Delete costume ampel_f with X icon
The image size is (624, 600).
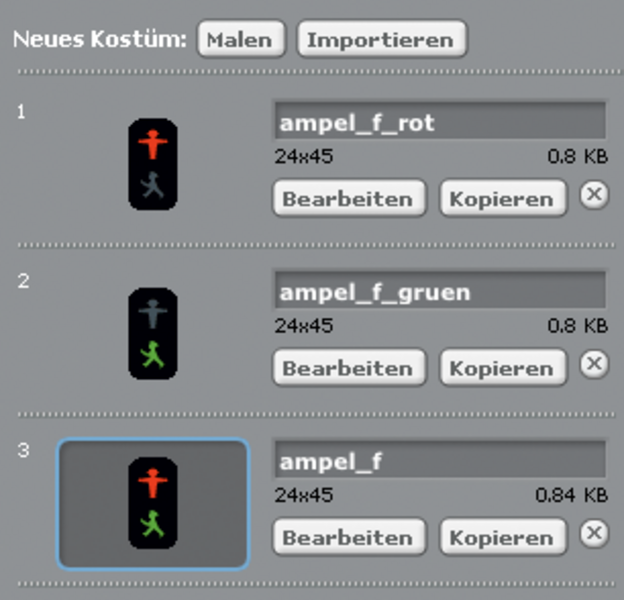click(x=594, y=533)
